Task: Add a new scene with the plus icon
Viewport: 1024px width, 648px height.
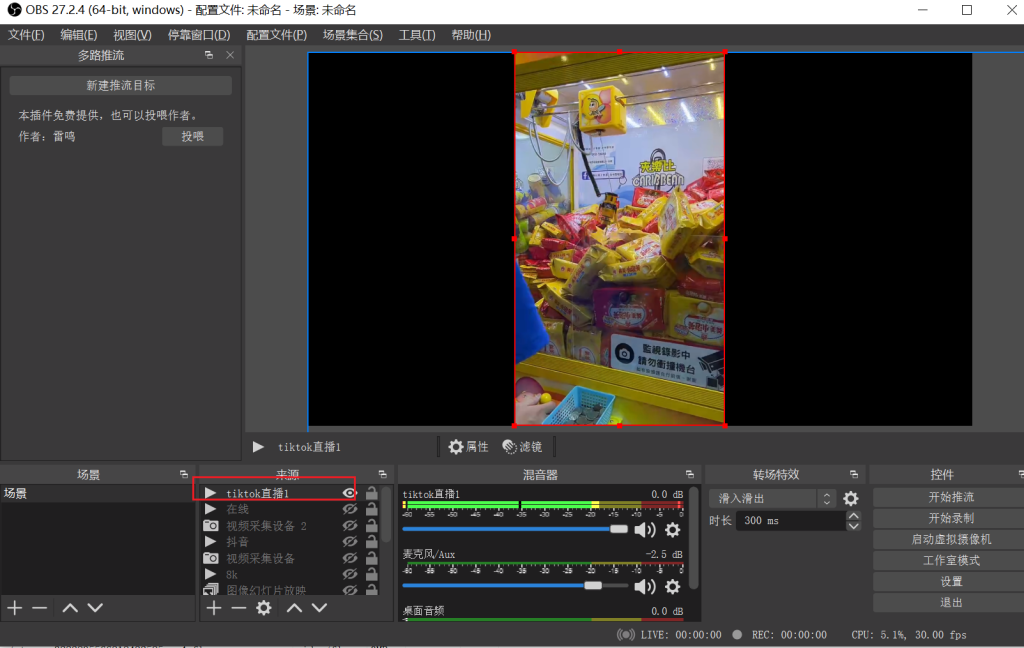Action: 14,608
